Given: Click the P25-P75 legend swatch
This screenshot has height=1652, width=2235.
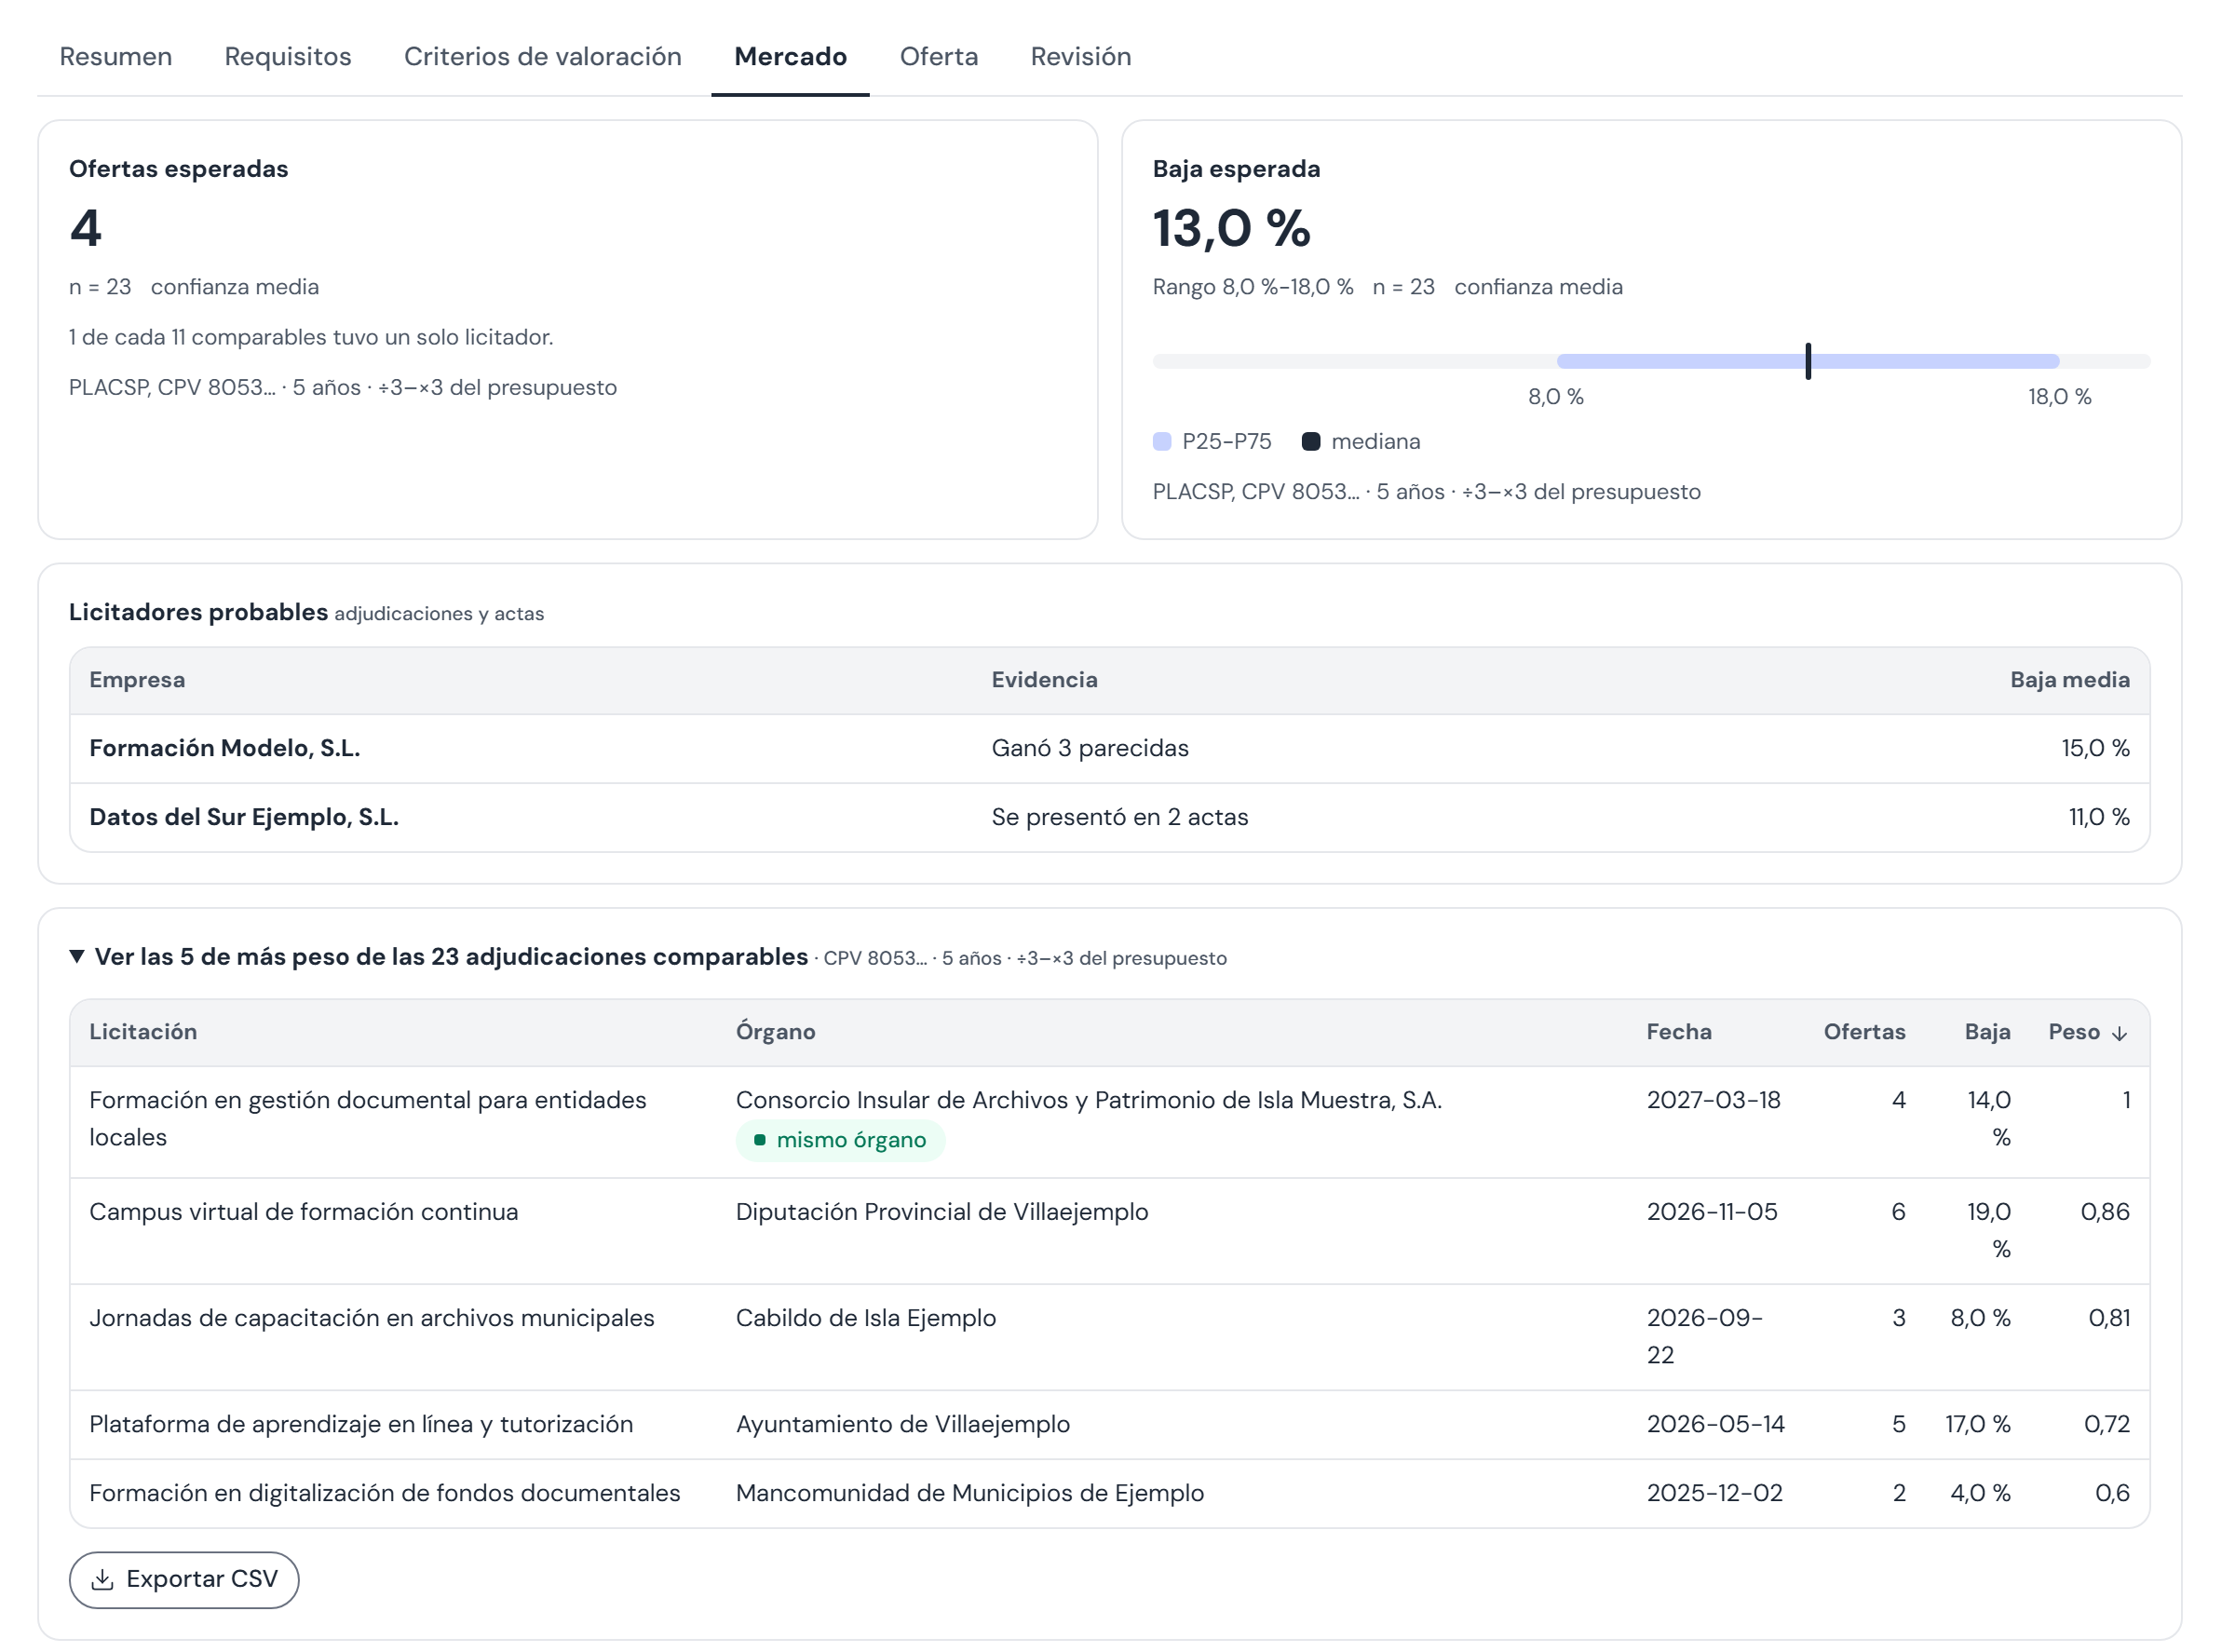Looking at the screenshot, I should coord(1162,442).
